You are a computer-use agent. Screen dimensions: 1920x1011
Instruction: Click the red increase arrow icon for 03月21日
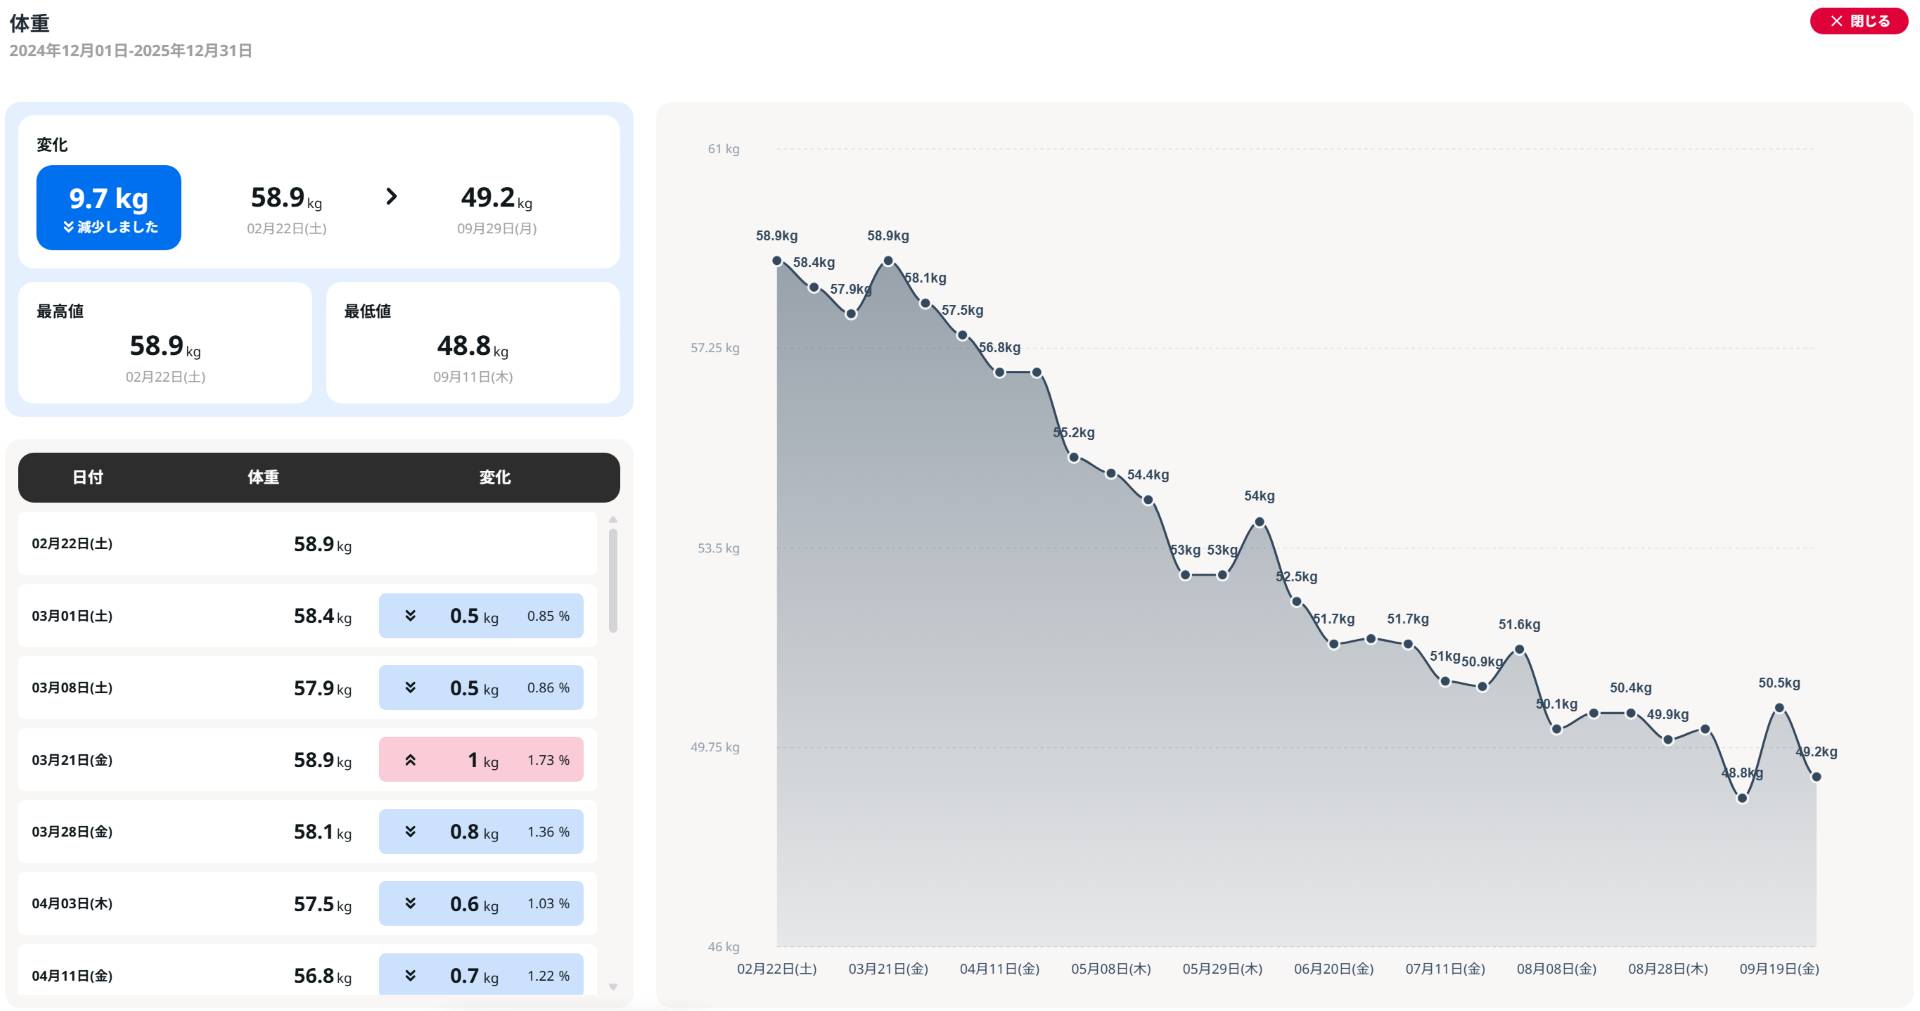(410, 760)
